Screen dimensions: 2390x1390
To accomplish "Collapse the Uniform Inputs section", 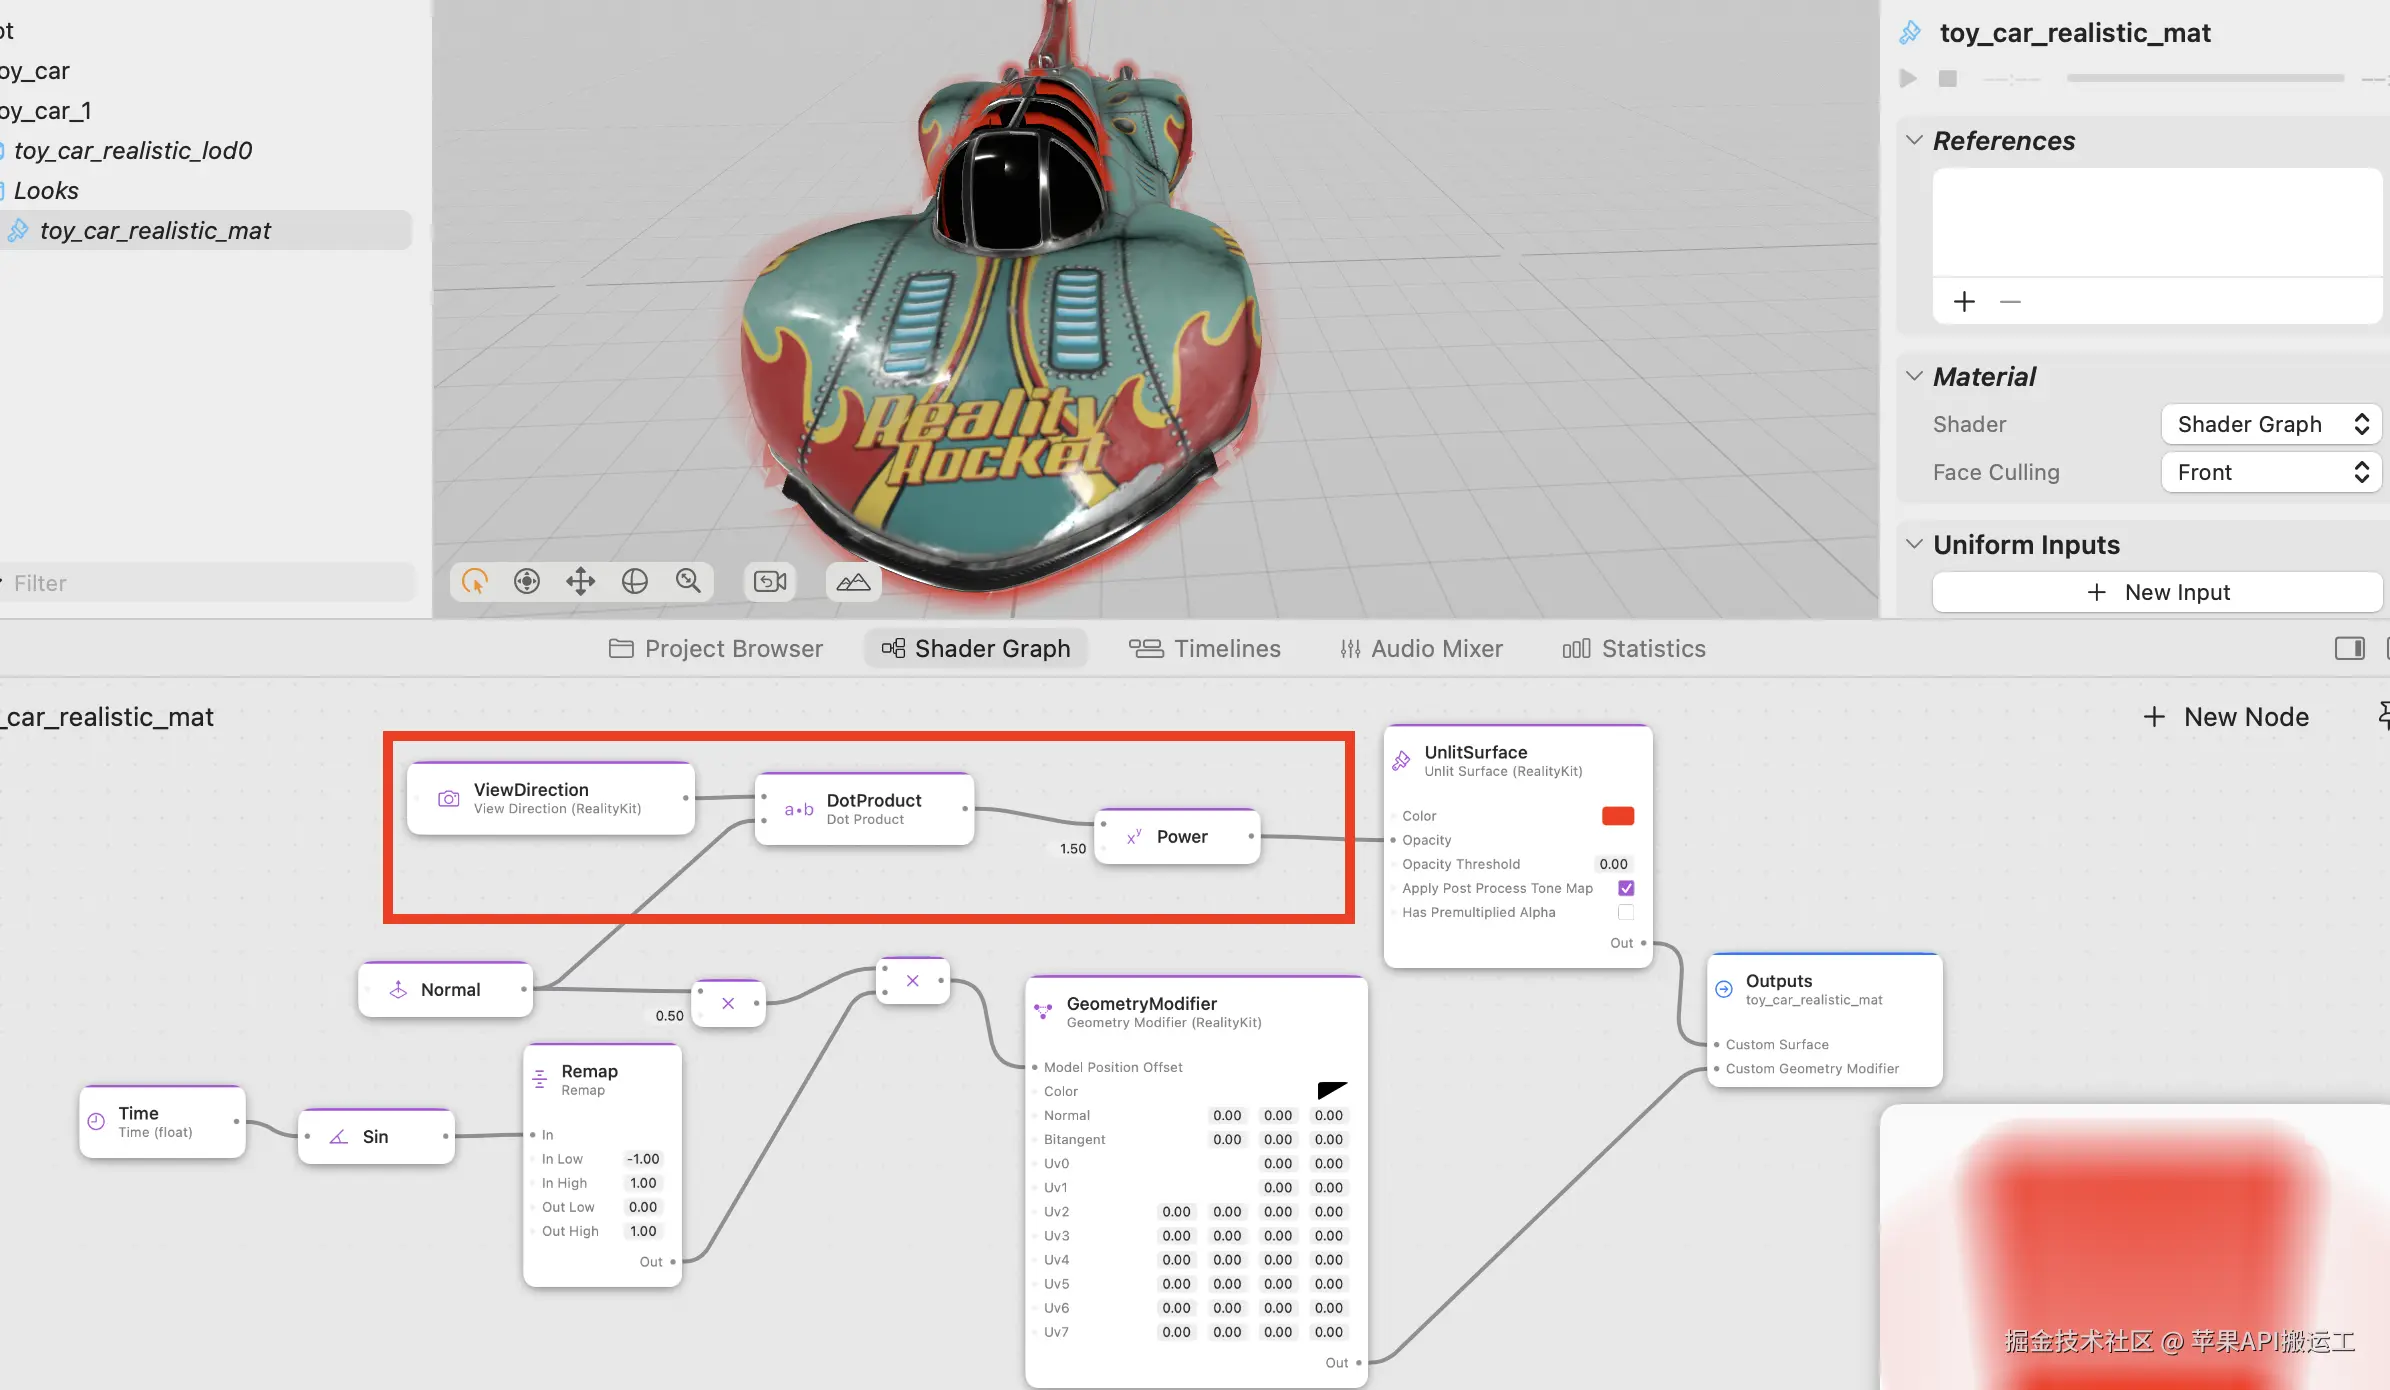I will pyautogui.click(x=1914, y=545).
